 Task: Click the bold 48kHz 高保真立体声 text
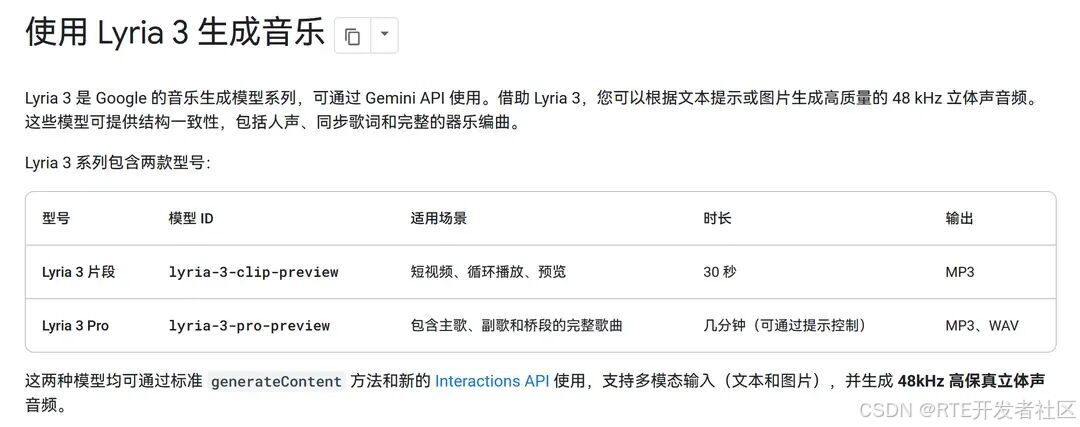point(971,381)
